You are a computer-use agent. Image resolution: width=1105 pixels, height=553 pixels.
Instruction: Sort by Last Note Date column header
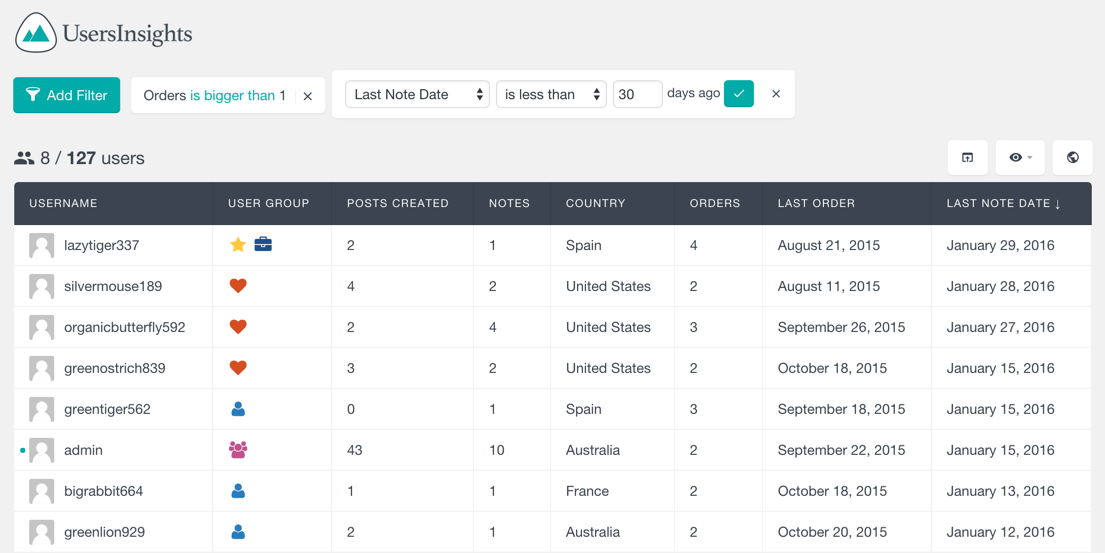[x=1003, y=203]
